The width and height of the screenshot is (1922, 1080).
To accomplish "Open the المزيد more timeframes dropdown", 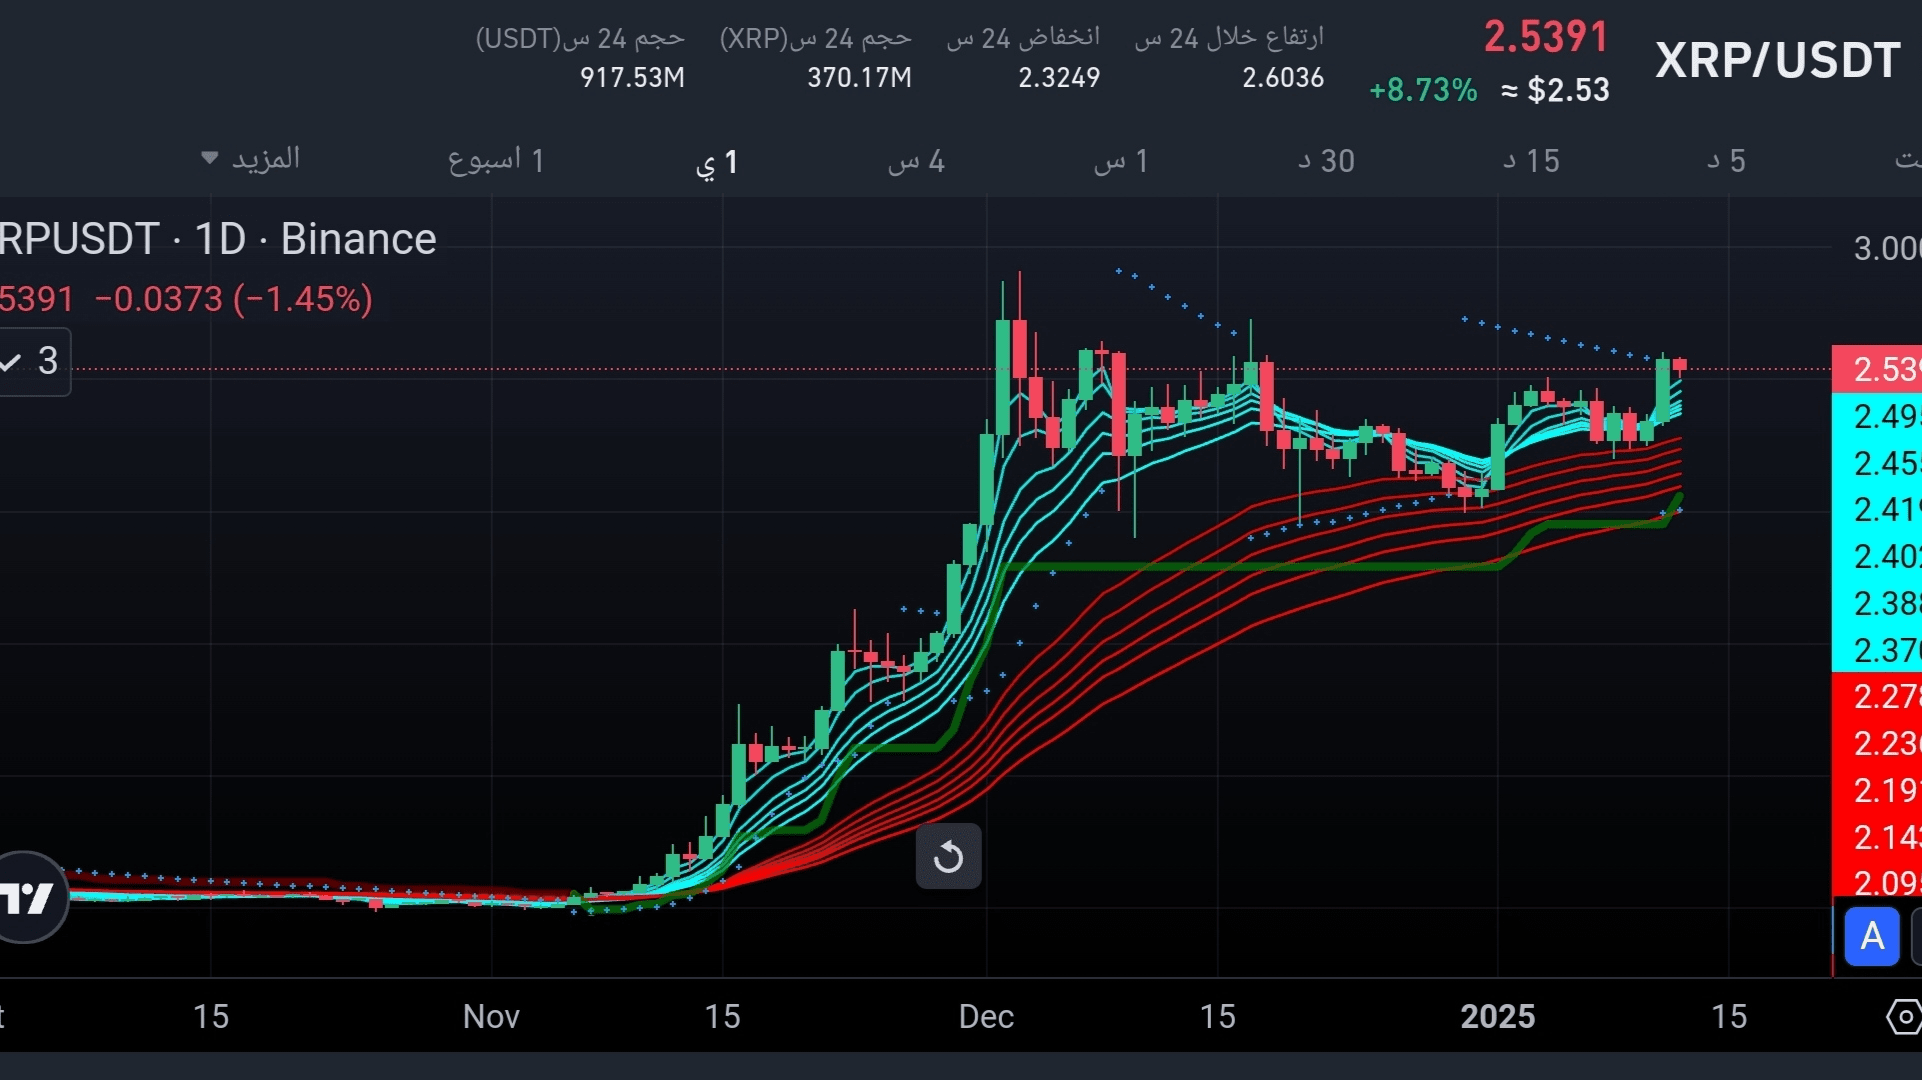I will click(251, 159).
